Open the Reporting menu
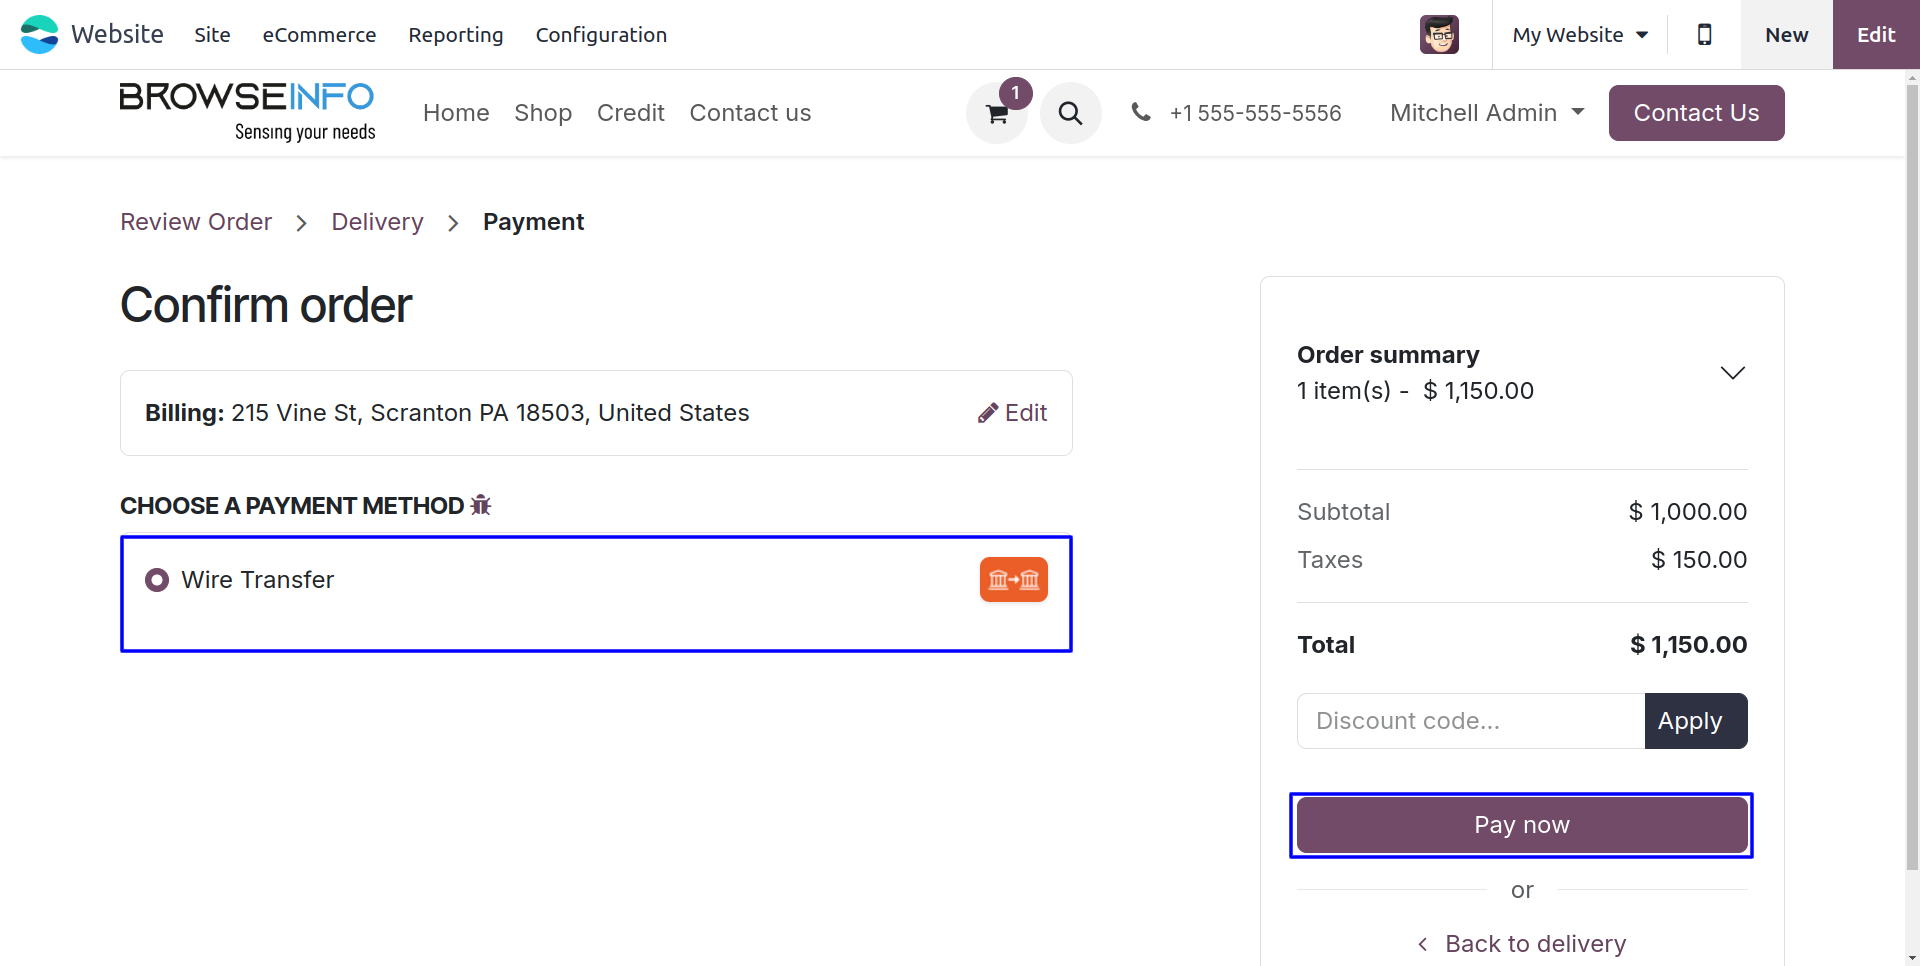The width and height of the screenshot is (1920, 966). 456,35
